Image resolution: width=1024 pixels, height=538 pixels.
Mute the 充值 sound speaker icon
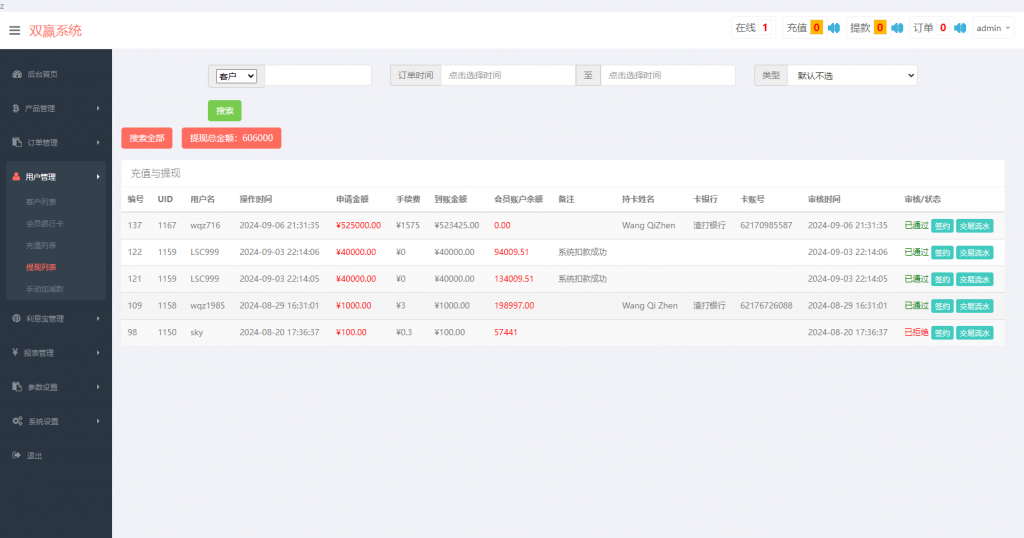click(833, 28)
